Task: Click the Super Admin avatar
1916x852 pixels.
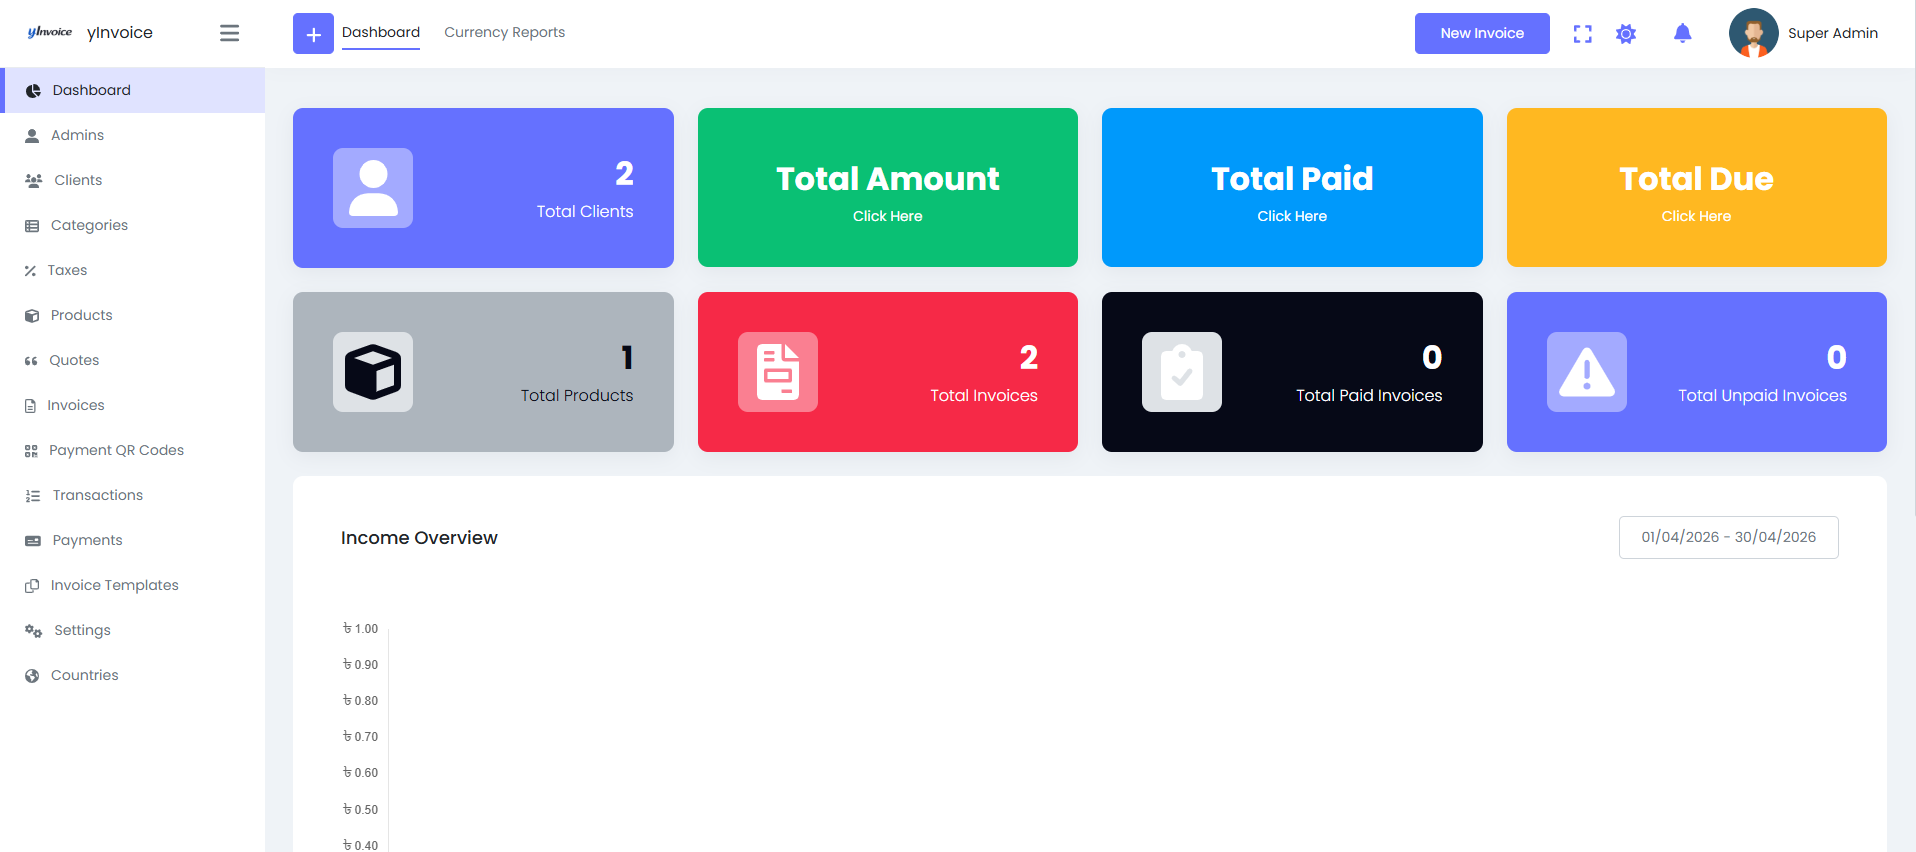Action: [1753, 33]
